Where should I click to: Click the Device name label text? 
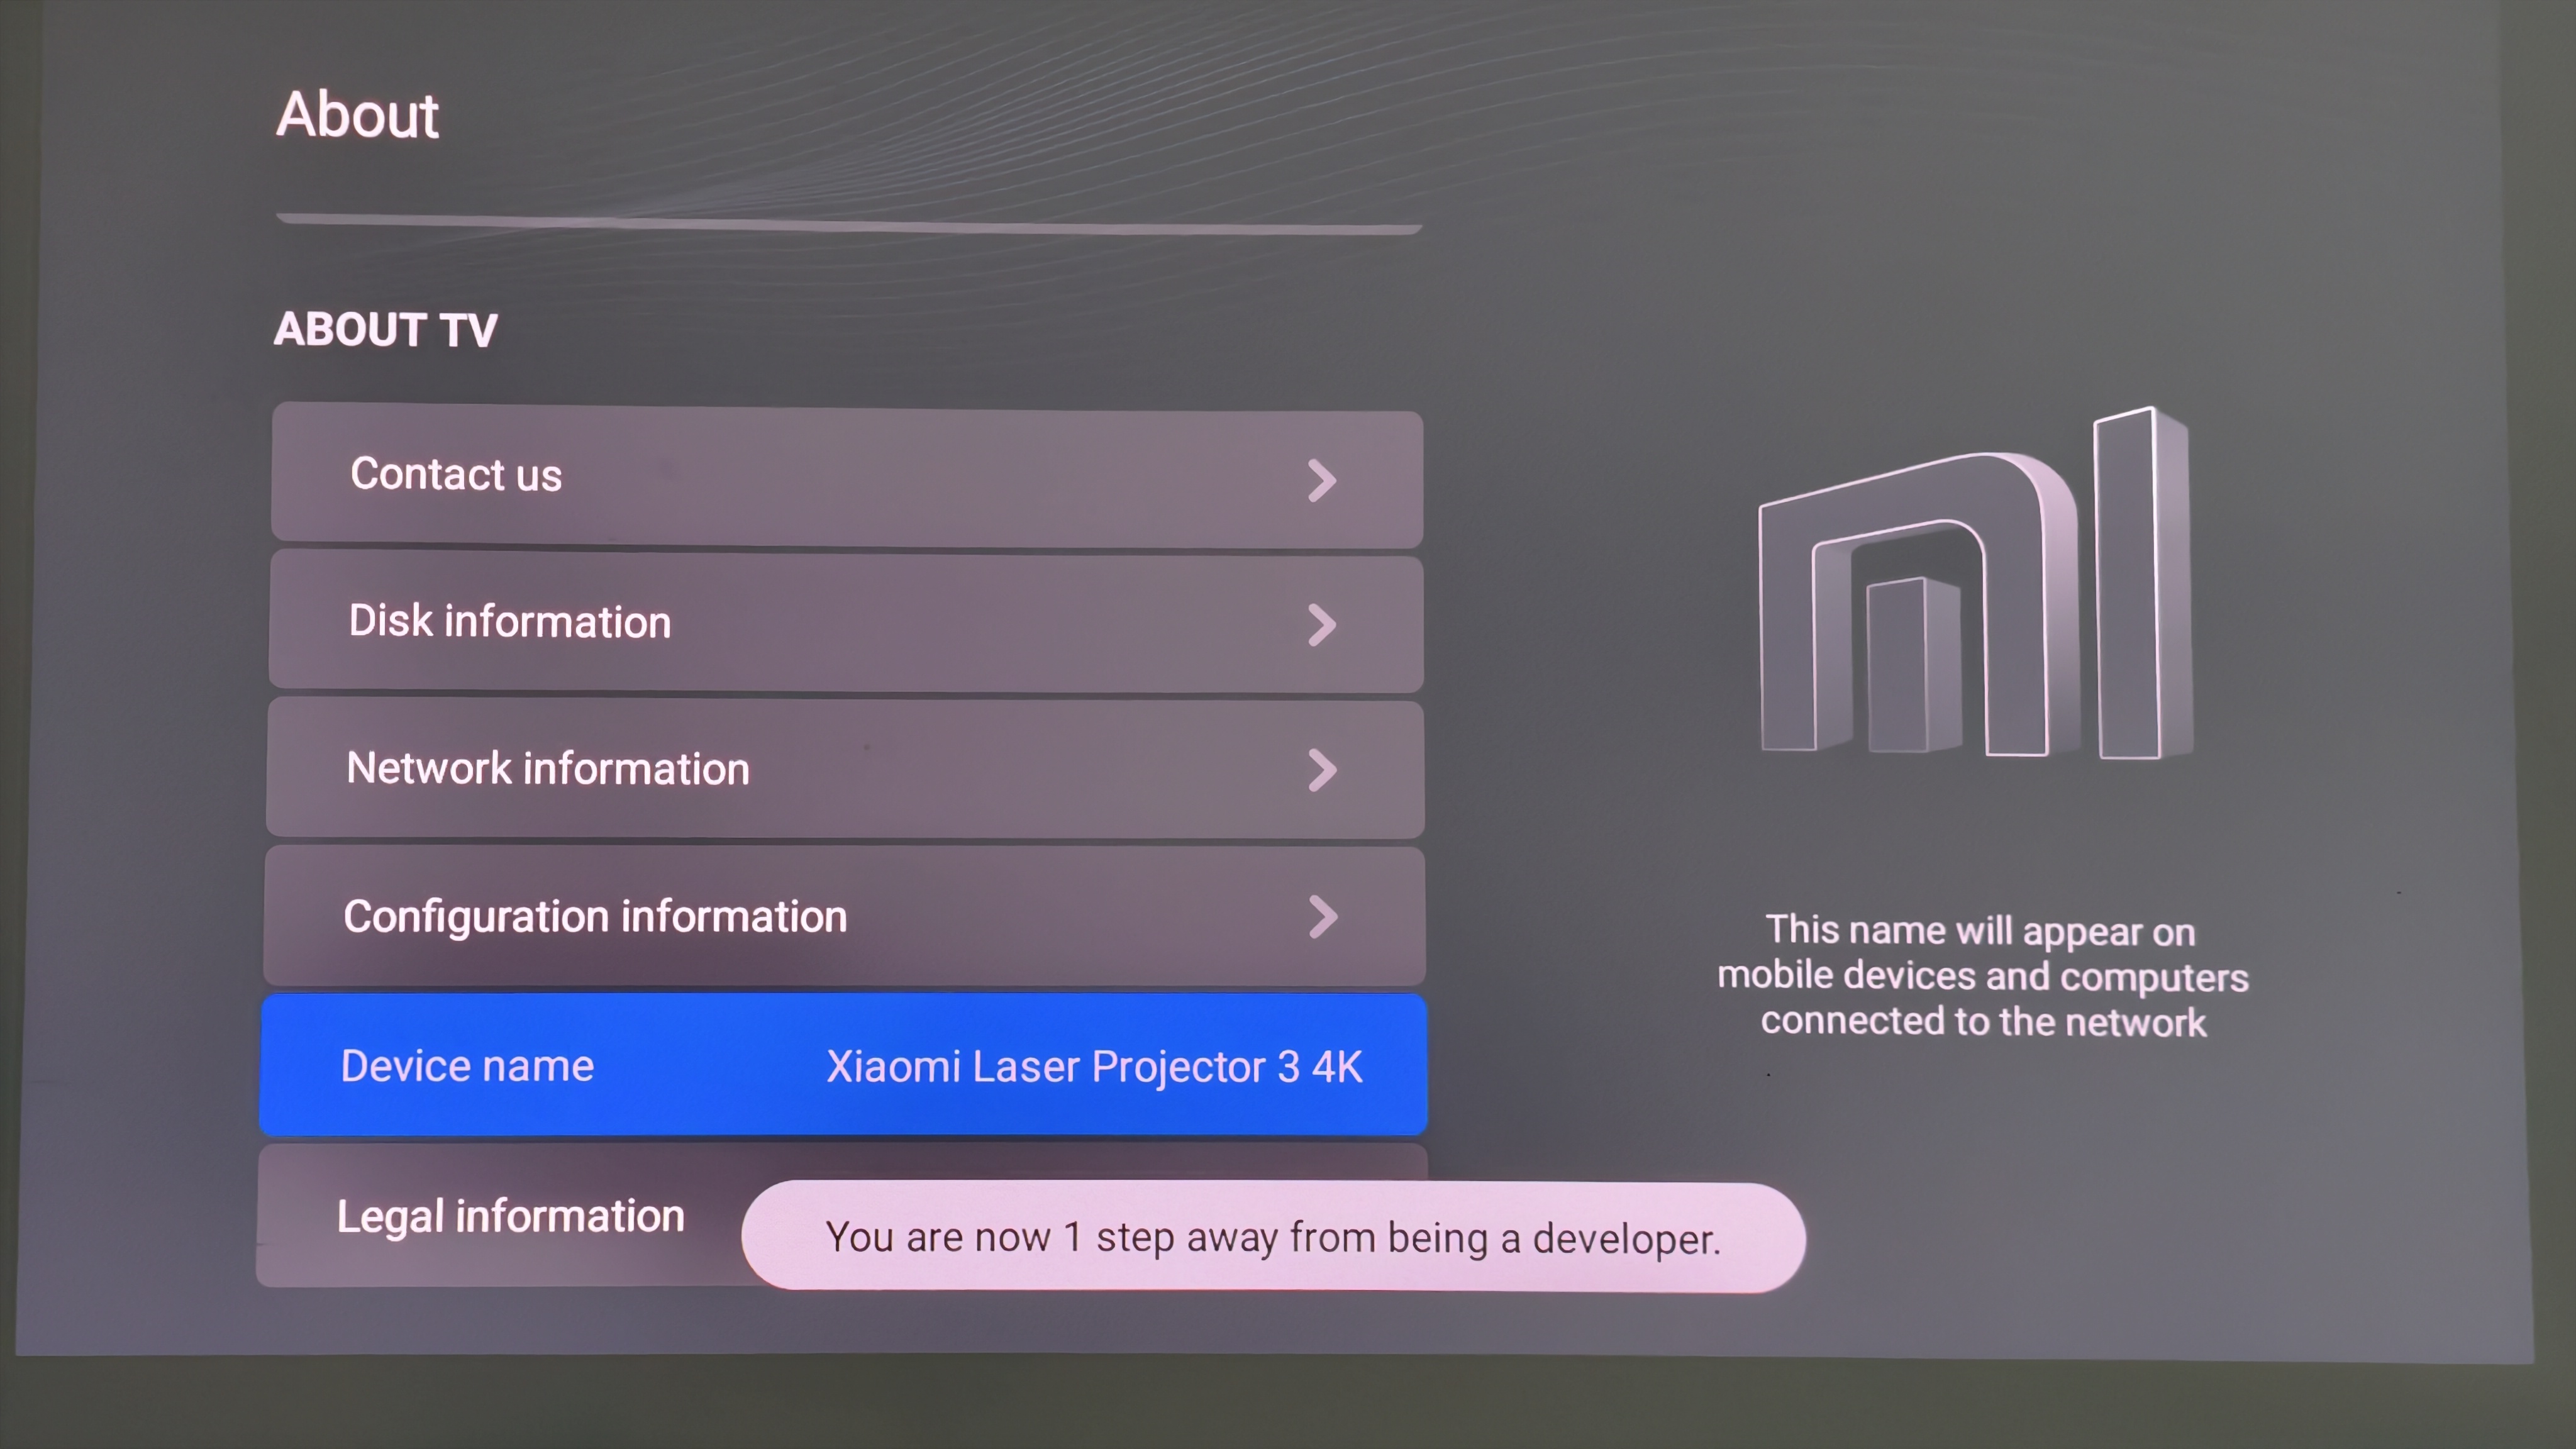point(467,1066)
